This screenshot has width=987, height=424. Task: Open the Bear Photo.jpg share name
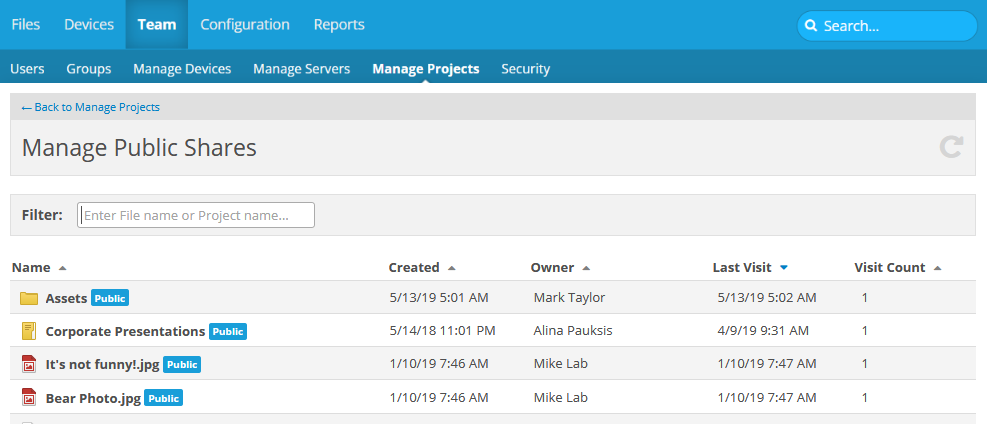coord(93,398)
